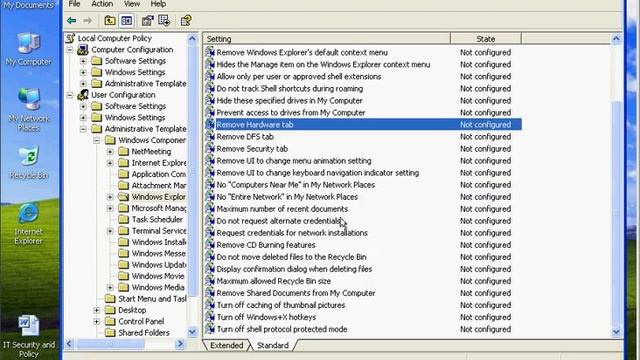
Task: Click right arrow of tree horizontal scrollbar
Action: 180,344
